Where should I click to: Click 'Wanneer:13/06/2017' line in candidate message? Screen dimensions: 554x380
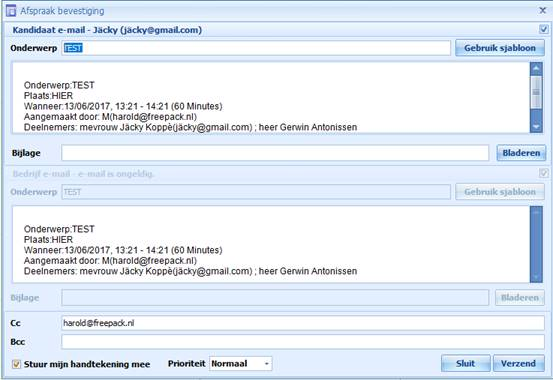tap(123, 106)
